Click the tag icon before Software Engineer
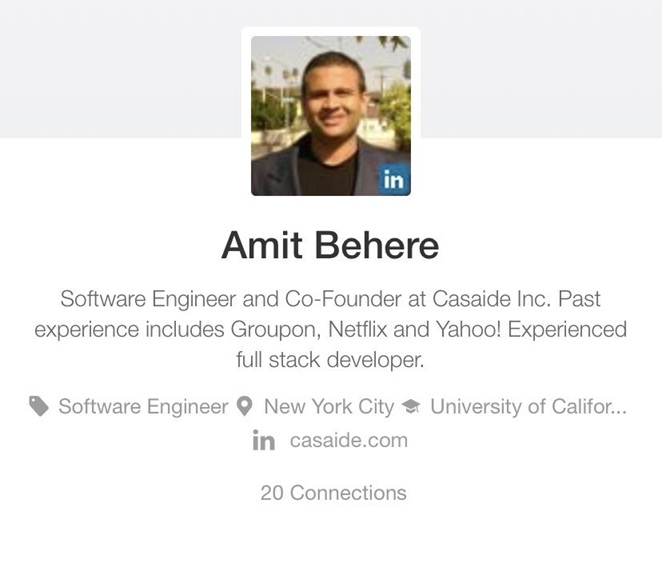Viewport: 662px width, 563px height. point(39,406)
